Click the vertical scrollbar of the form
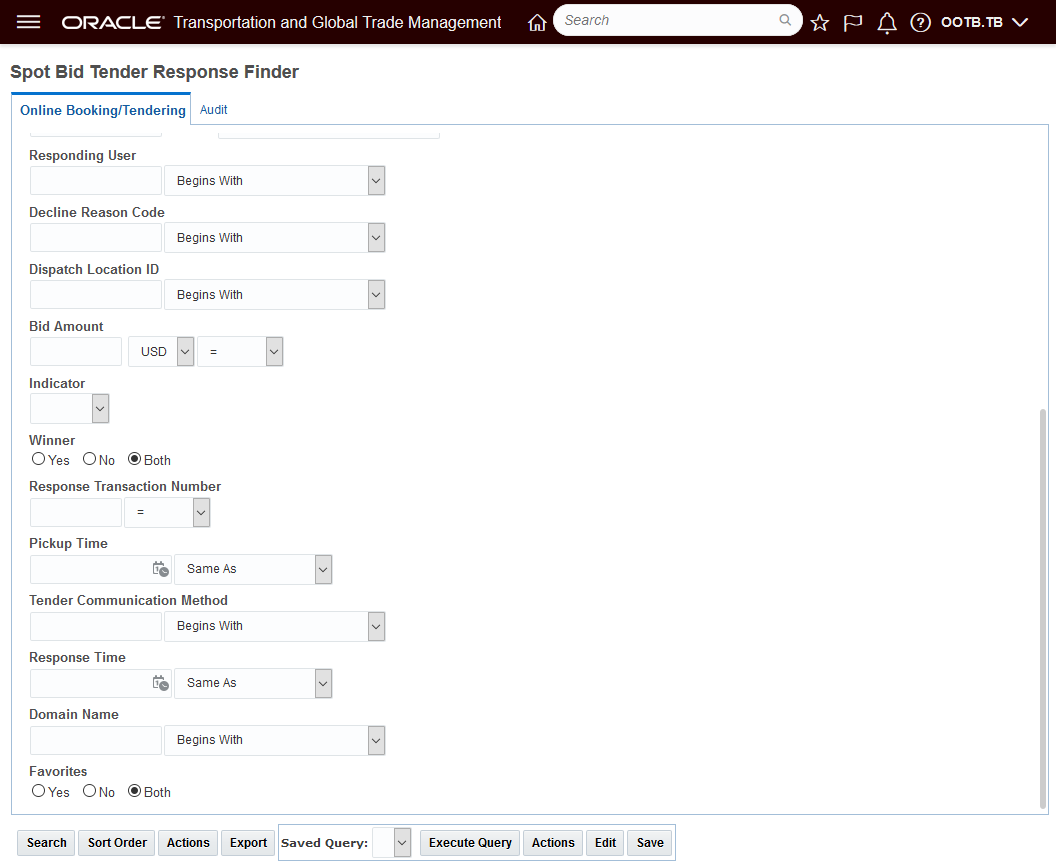Screen dimensions: 1056x865 tap(1043, 608)
